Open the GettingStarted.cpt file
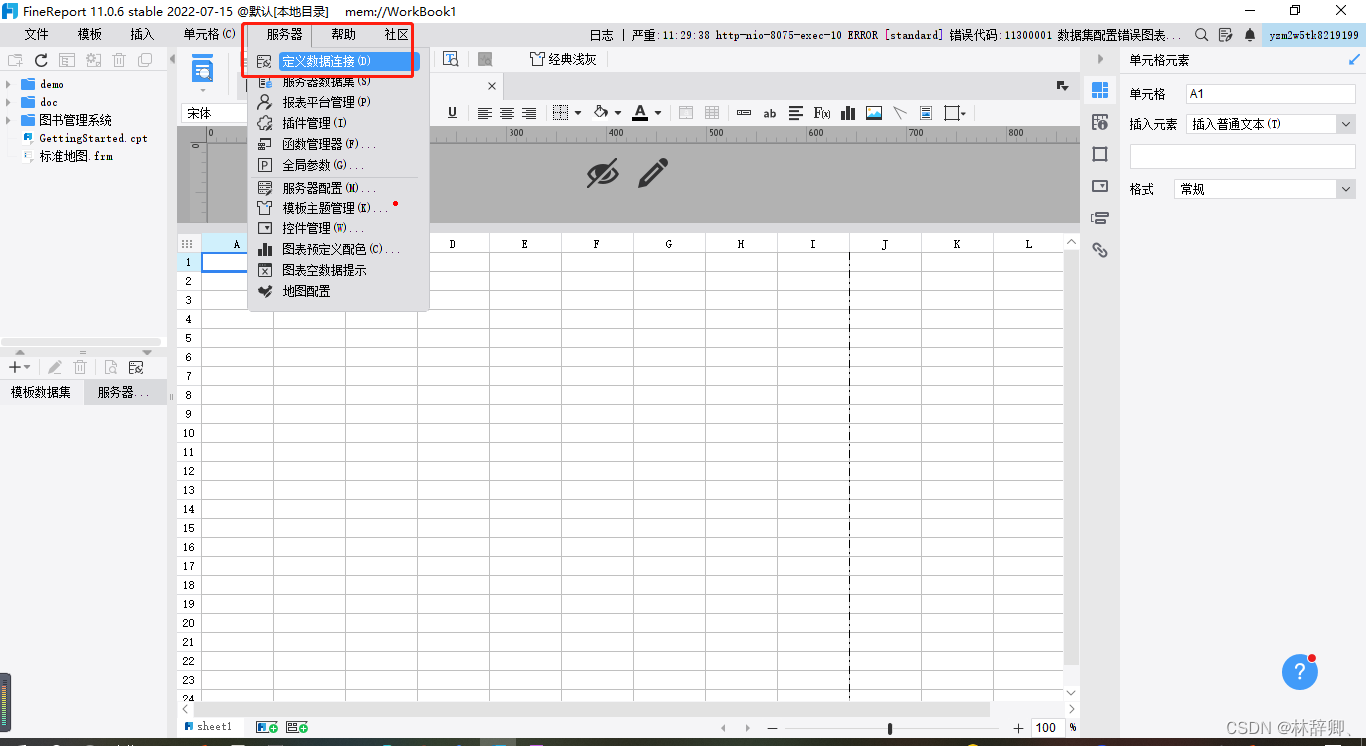Viewport: 1366px width, 746px height. pos(85,138)
